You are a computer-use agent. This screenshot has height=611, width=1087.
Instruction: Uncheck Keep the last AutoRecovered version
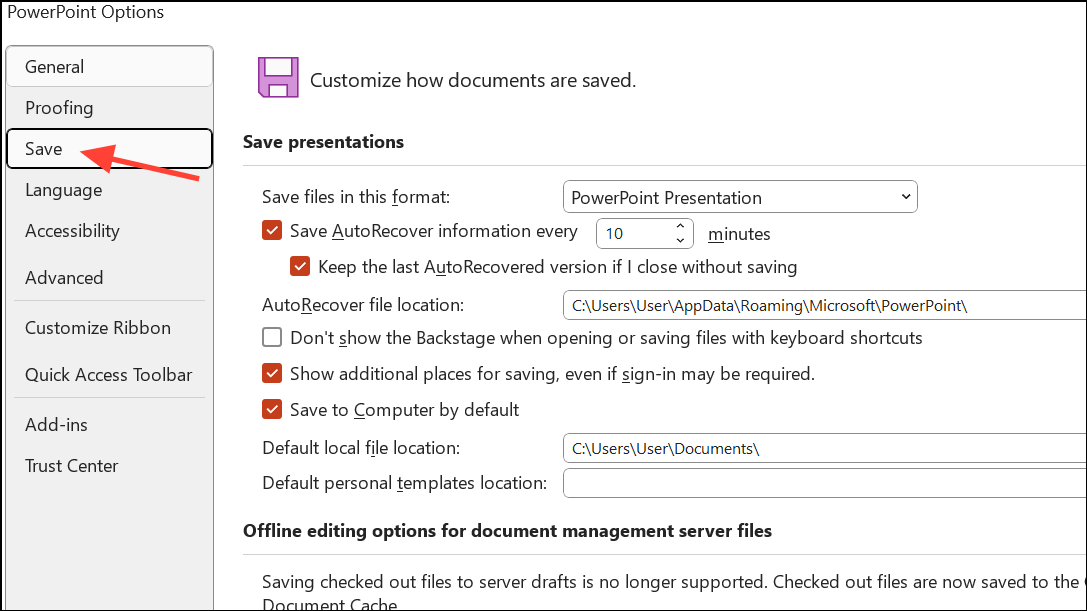(x=300, y=267)
